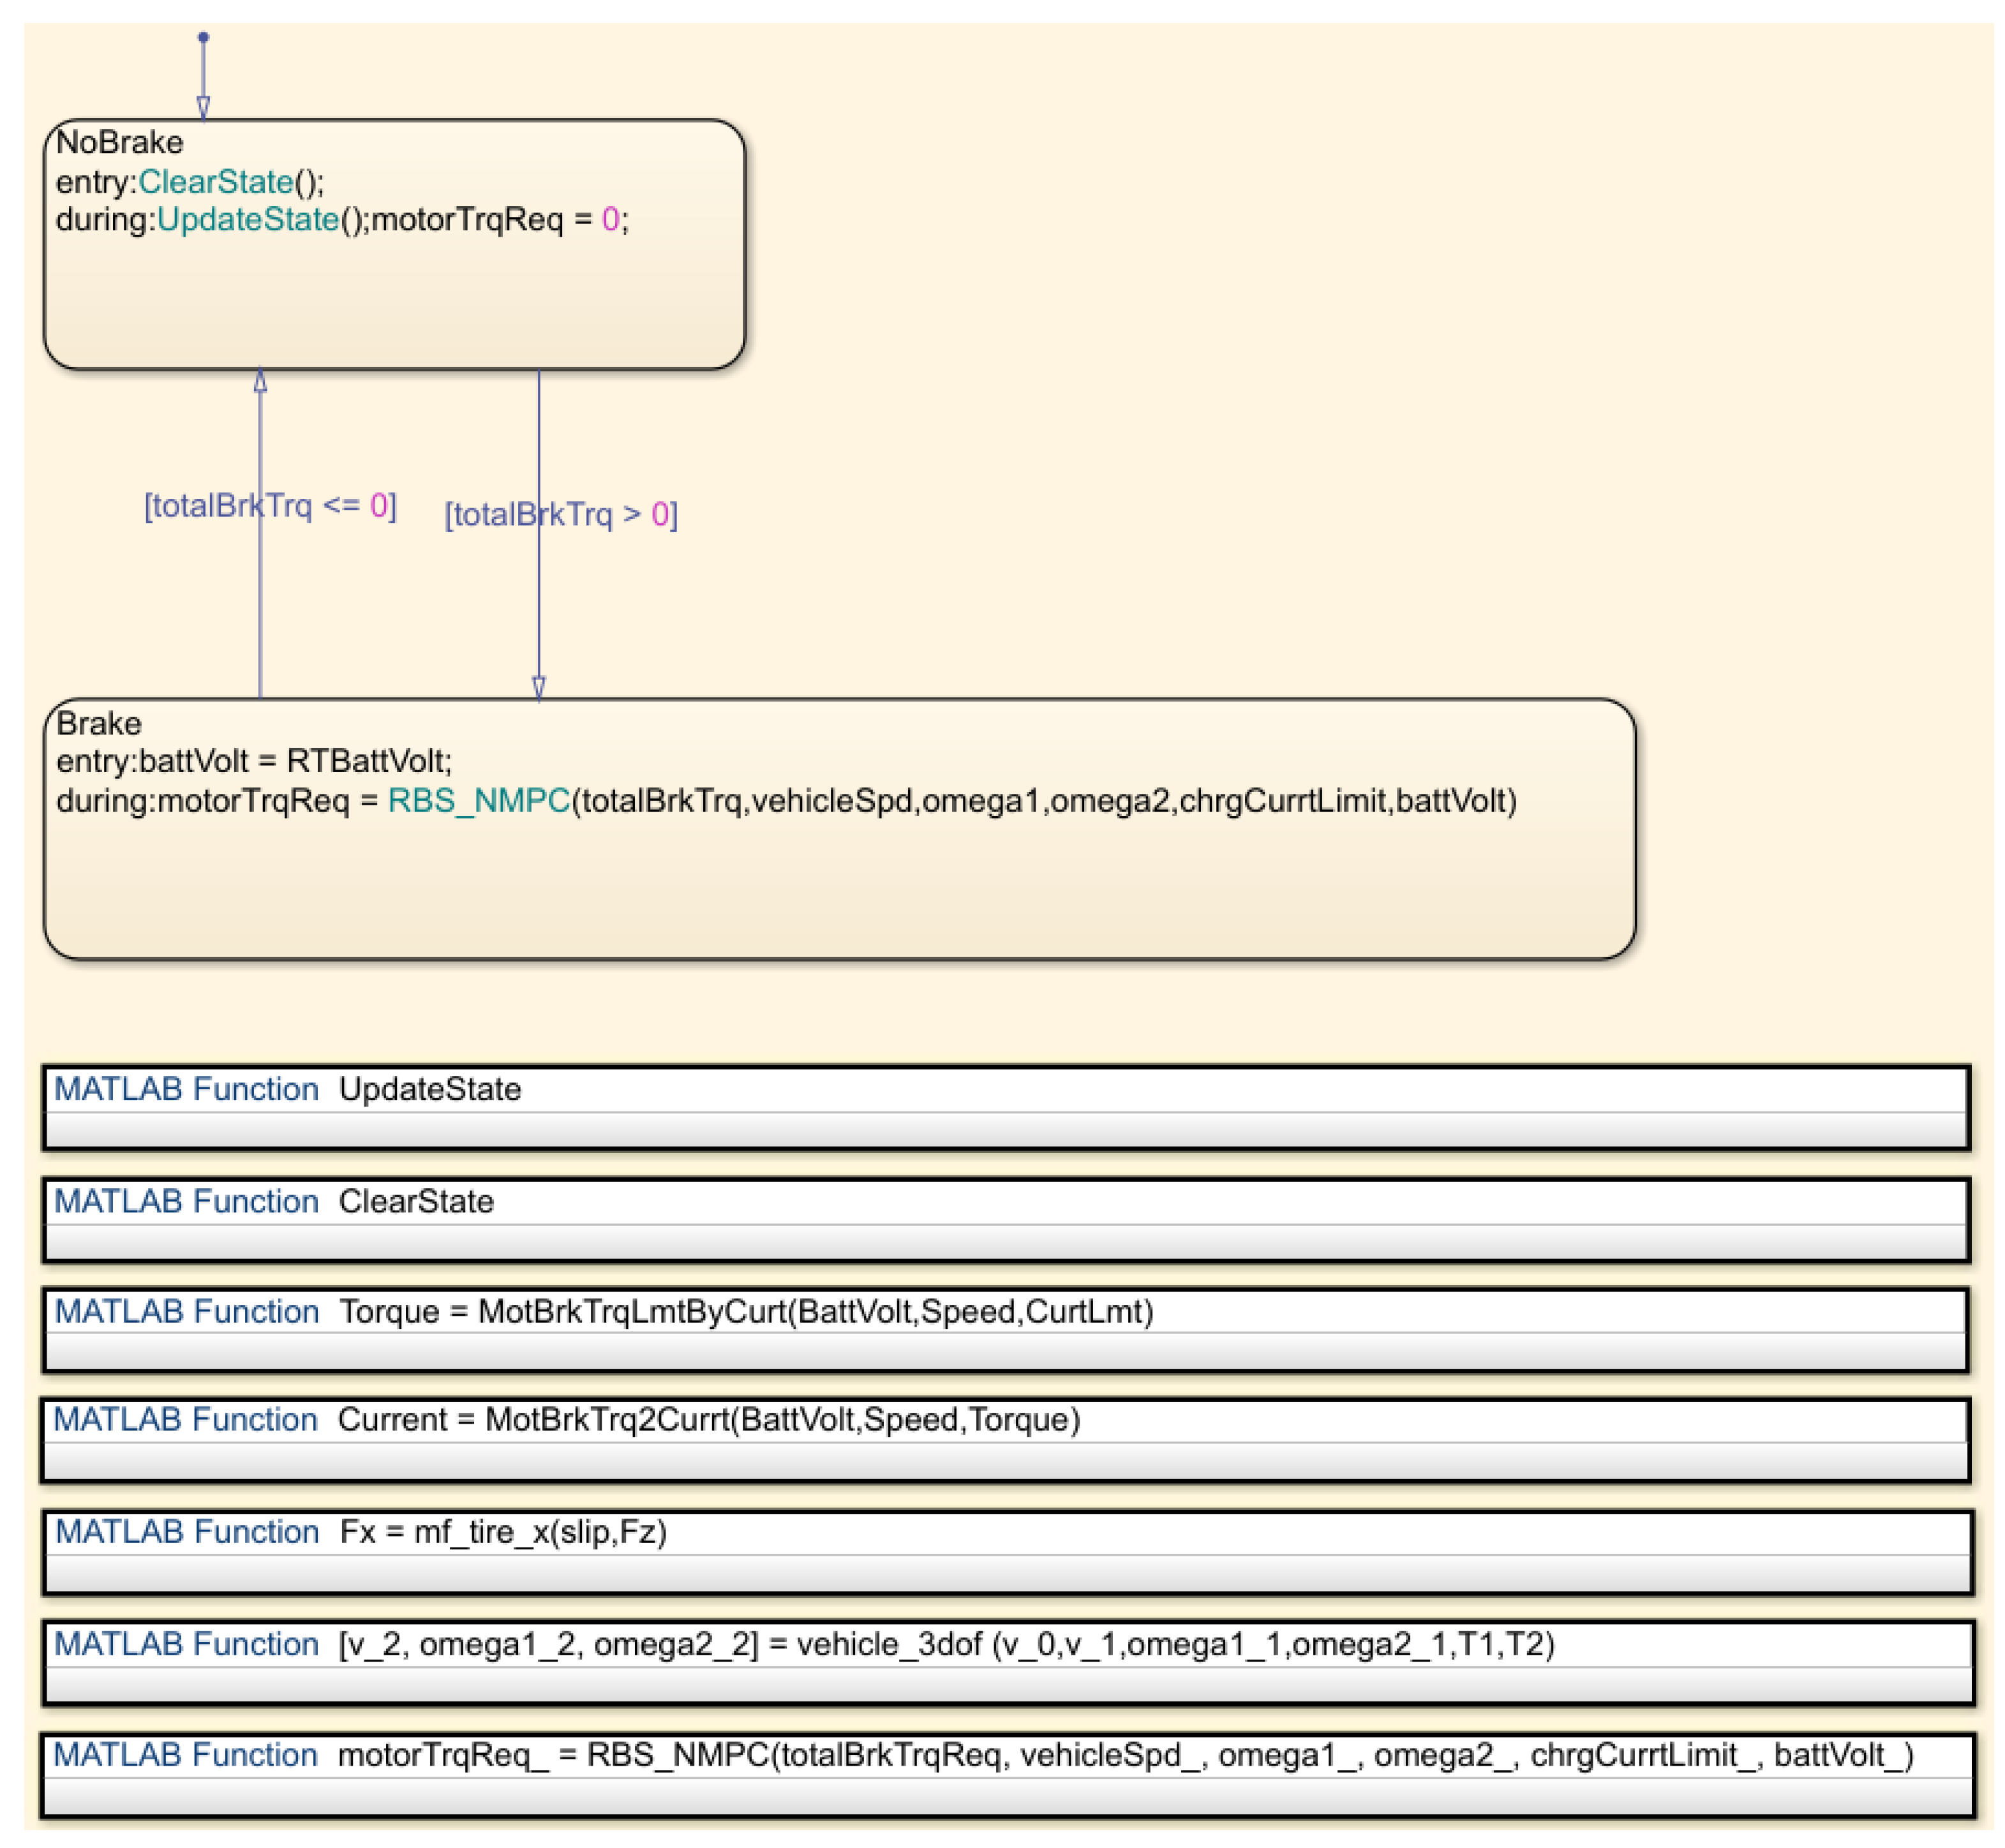Click arrowhead entering NoBrake from Brake

tap(260, 381)
